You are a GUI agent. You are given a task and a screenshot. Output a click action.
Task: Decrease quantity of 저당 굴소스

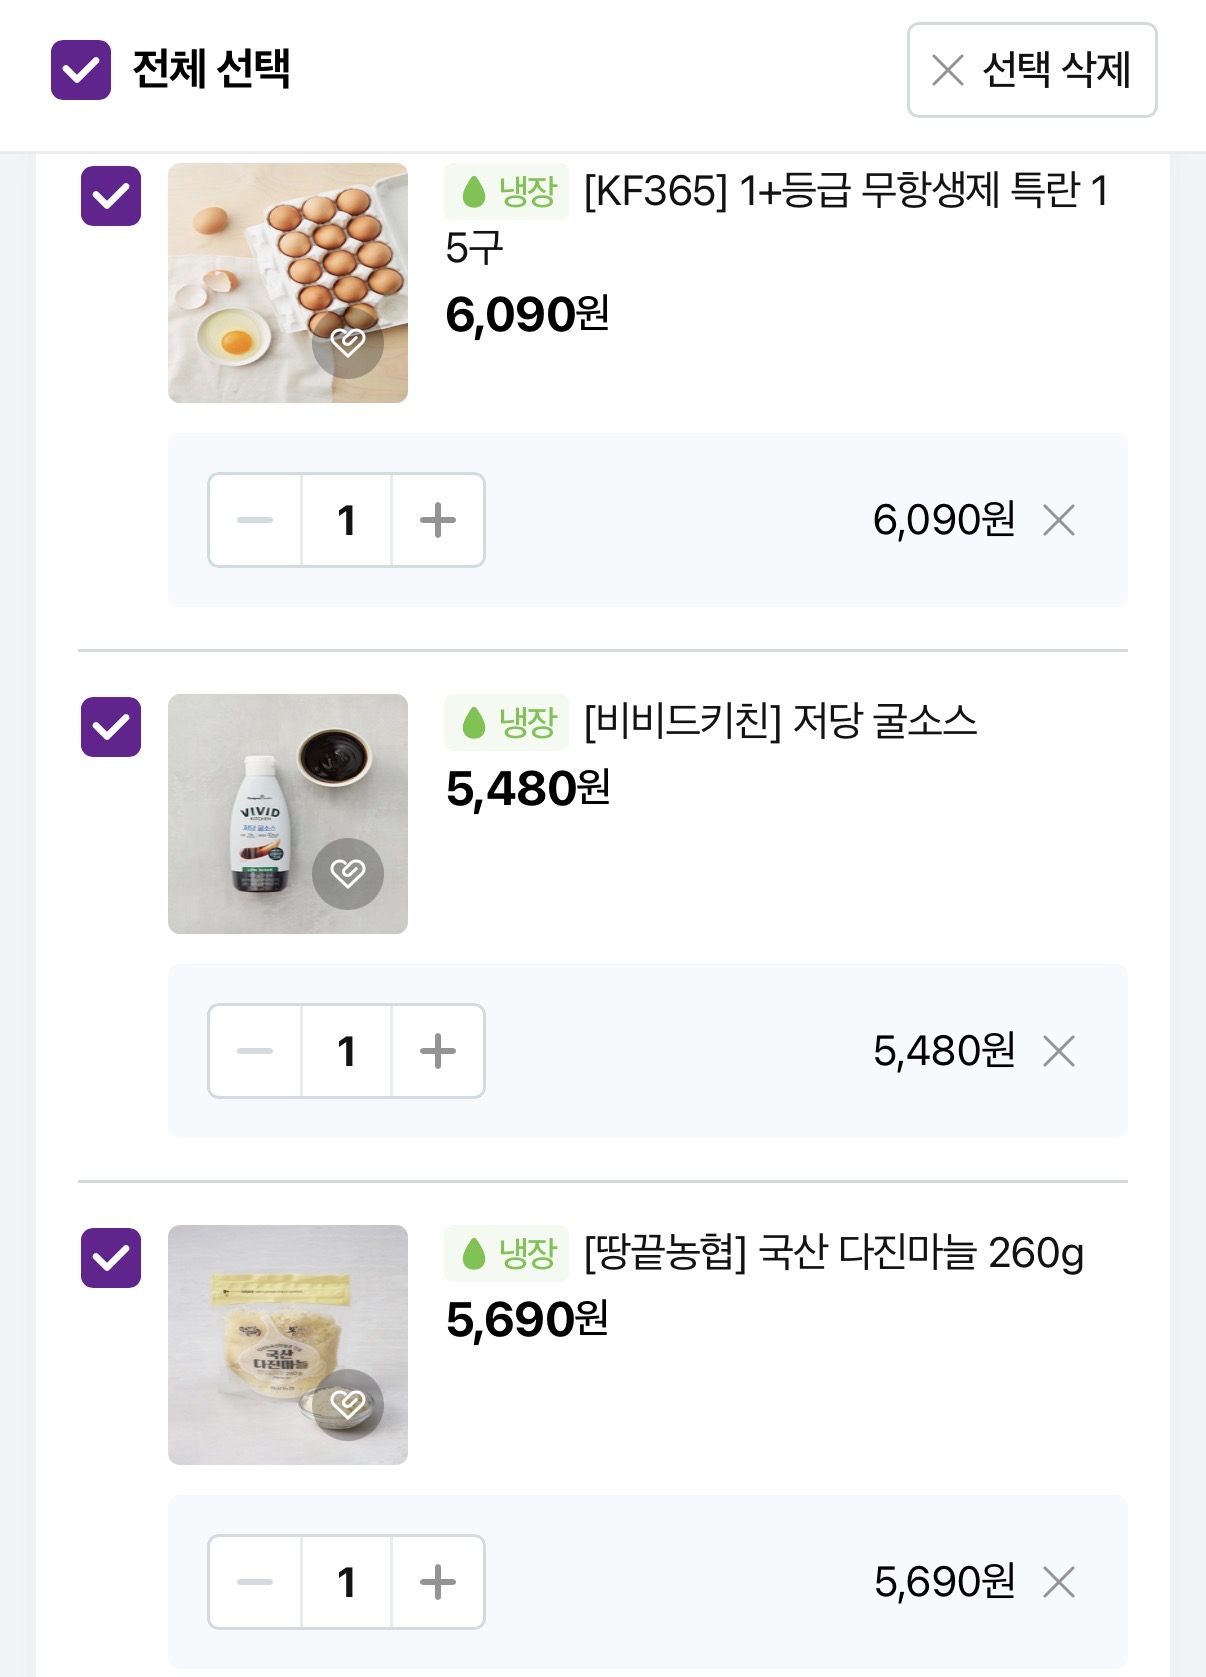[x=255, y=1051]
